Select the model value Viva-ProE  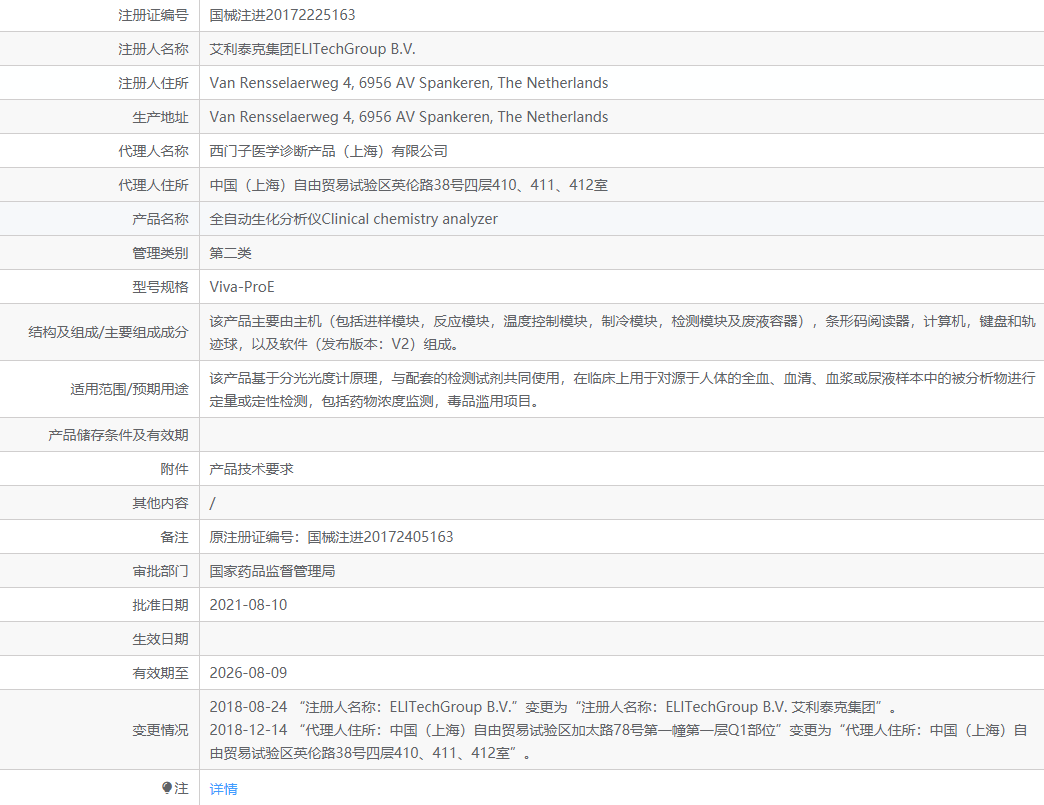242,287
